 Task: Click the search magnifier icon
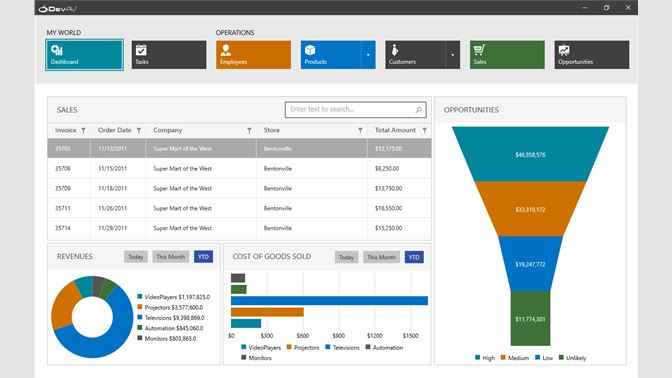419,110
